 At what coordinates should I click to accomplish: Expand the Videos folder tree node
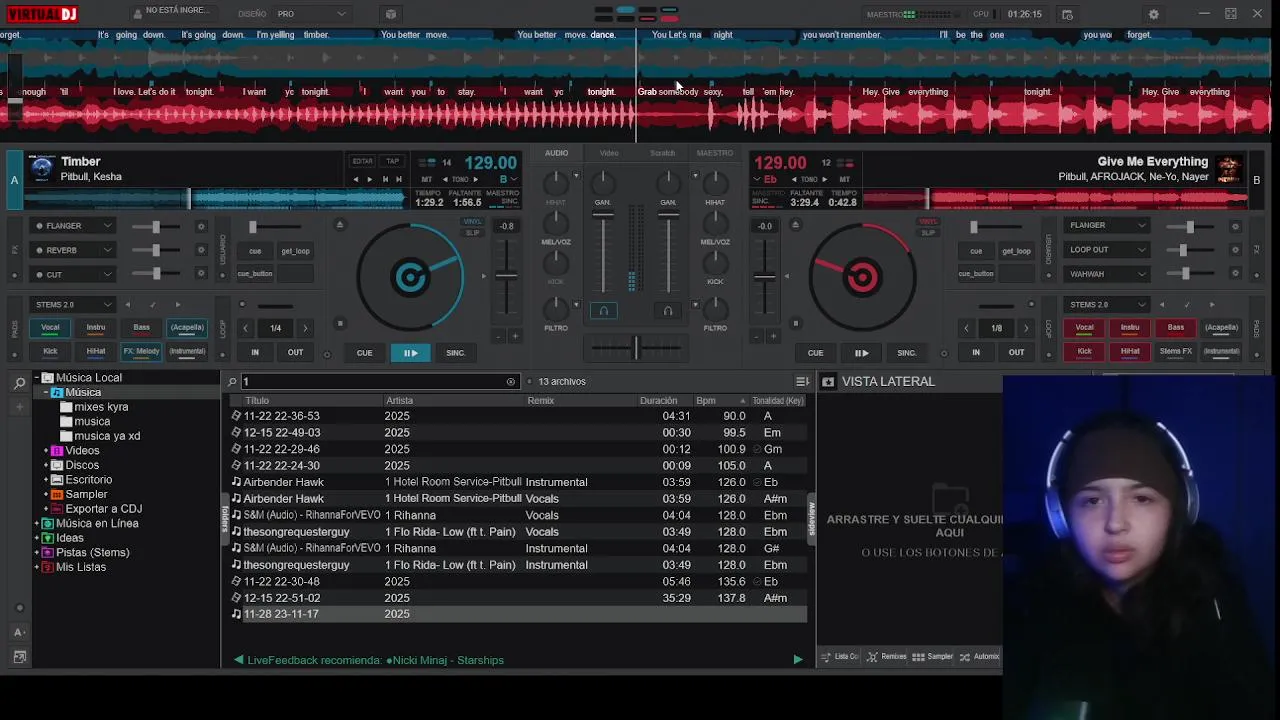point(47,451)
